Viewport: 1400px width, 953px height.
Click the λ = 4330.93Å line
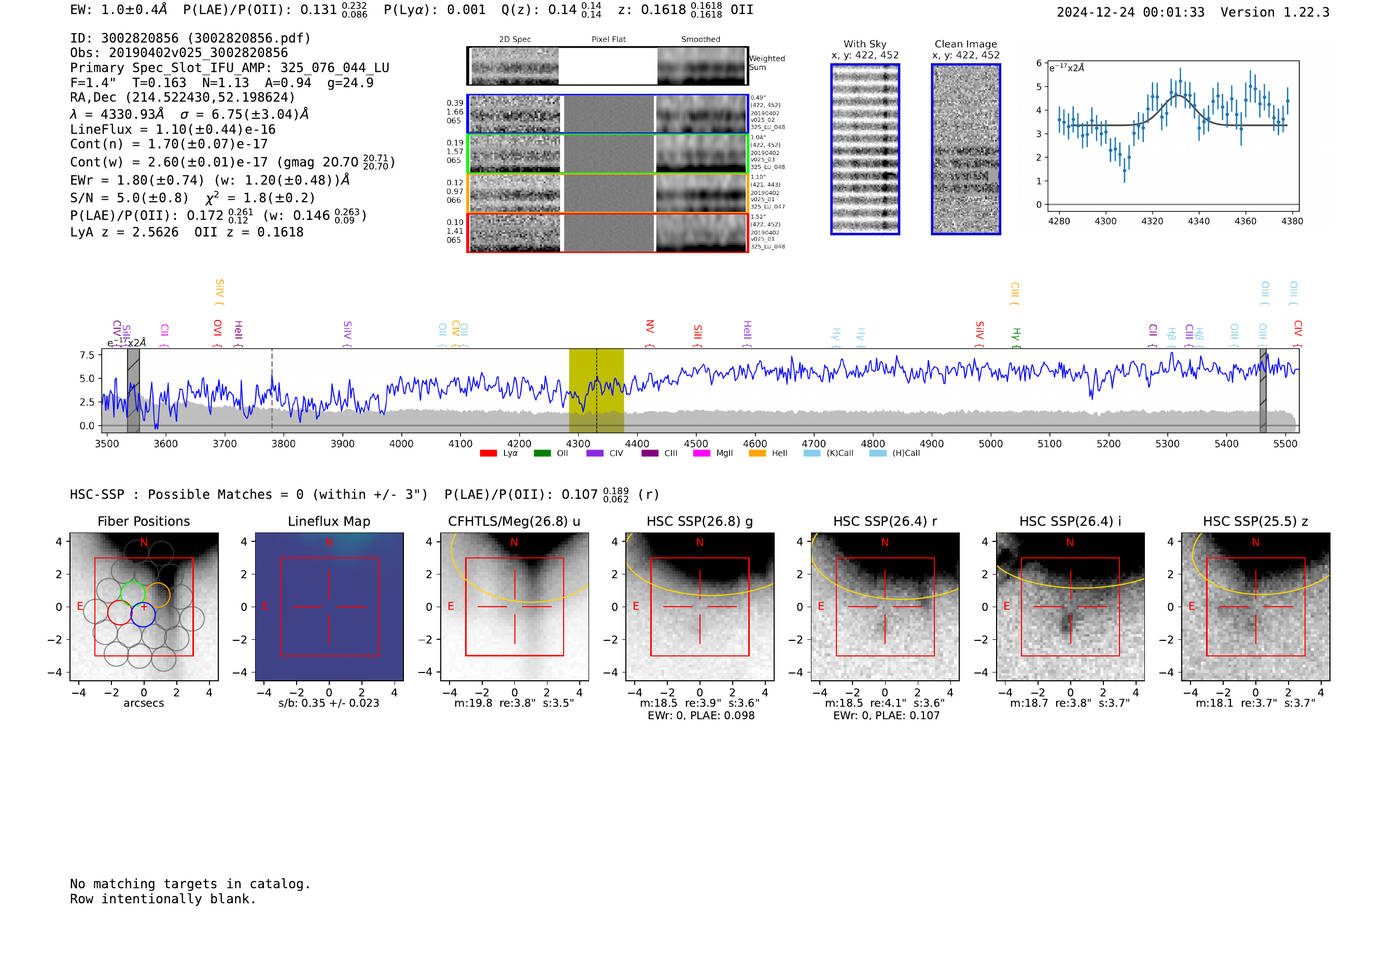[x=190, y=114]
